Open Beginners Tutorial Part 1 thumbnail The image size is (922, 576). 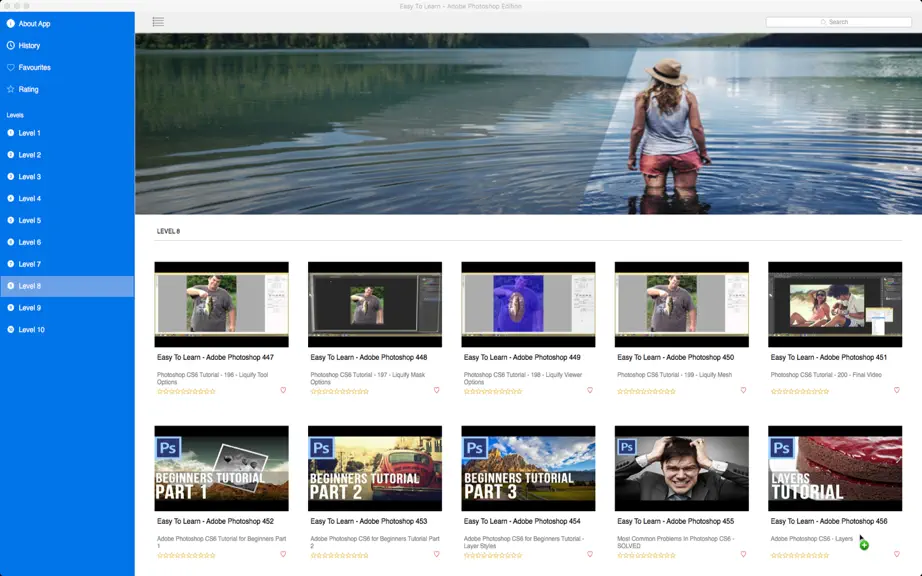[222, 468]
